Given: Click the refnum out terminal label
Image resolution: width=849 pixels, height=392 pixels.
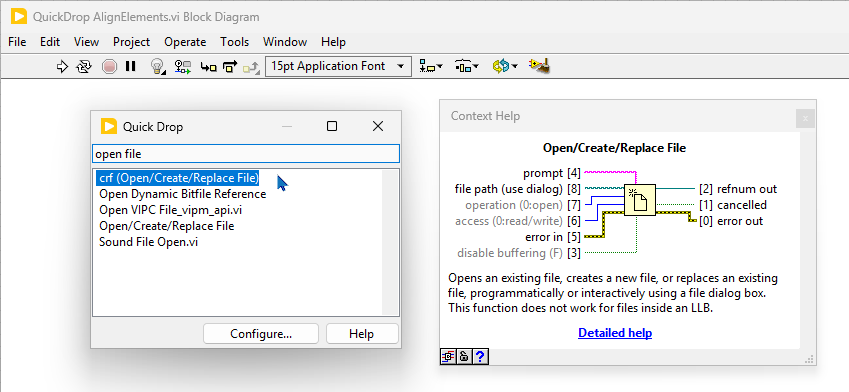Looking at the screenshot, I should [738, 189].
